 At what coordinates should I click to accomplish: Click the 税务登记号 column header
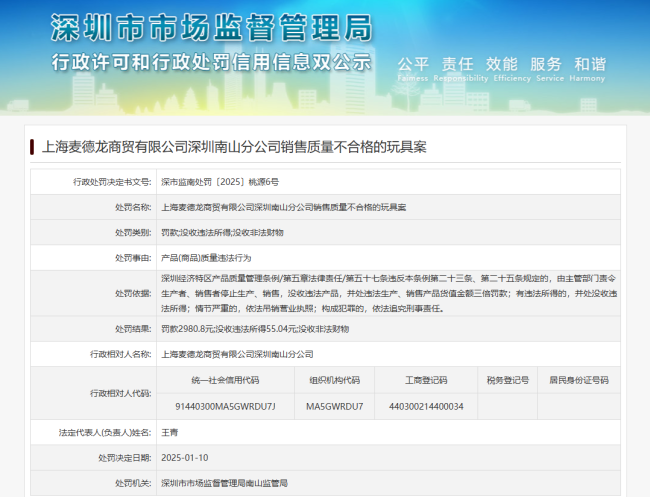[x=508, y=380]
